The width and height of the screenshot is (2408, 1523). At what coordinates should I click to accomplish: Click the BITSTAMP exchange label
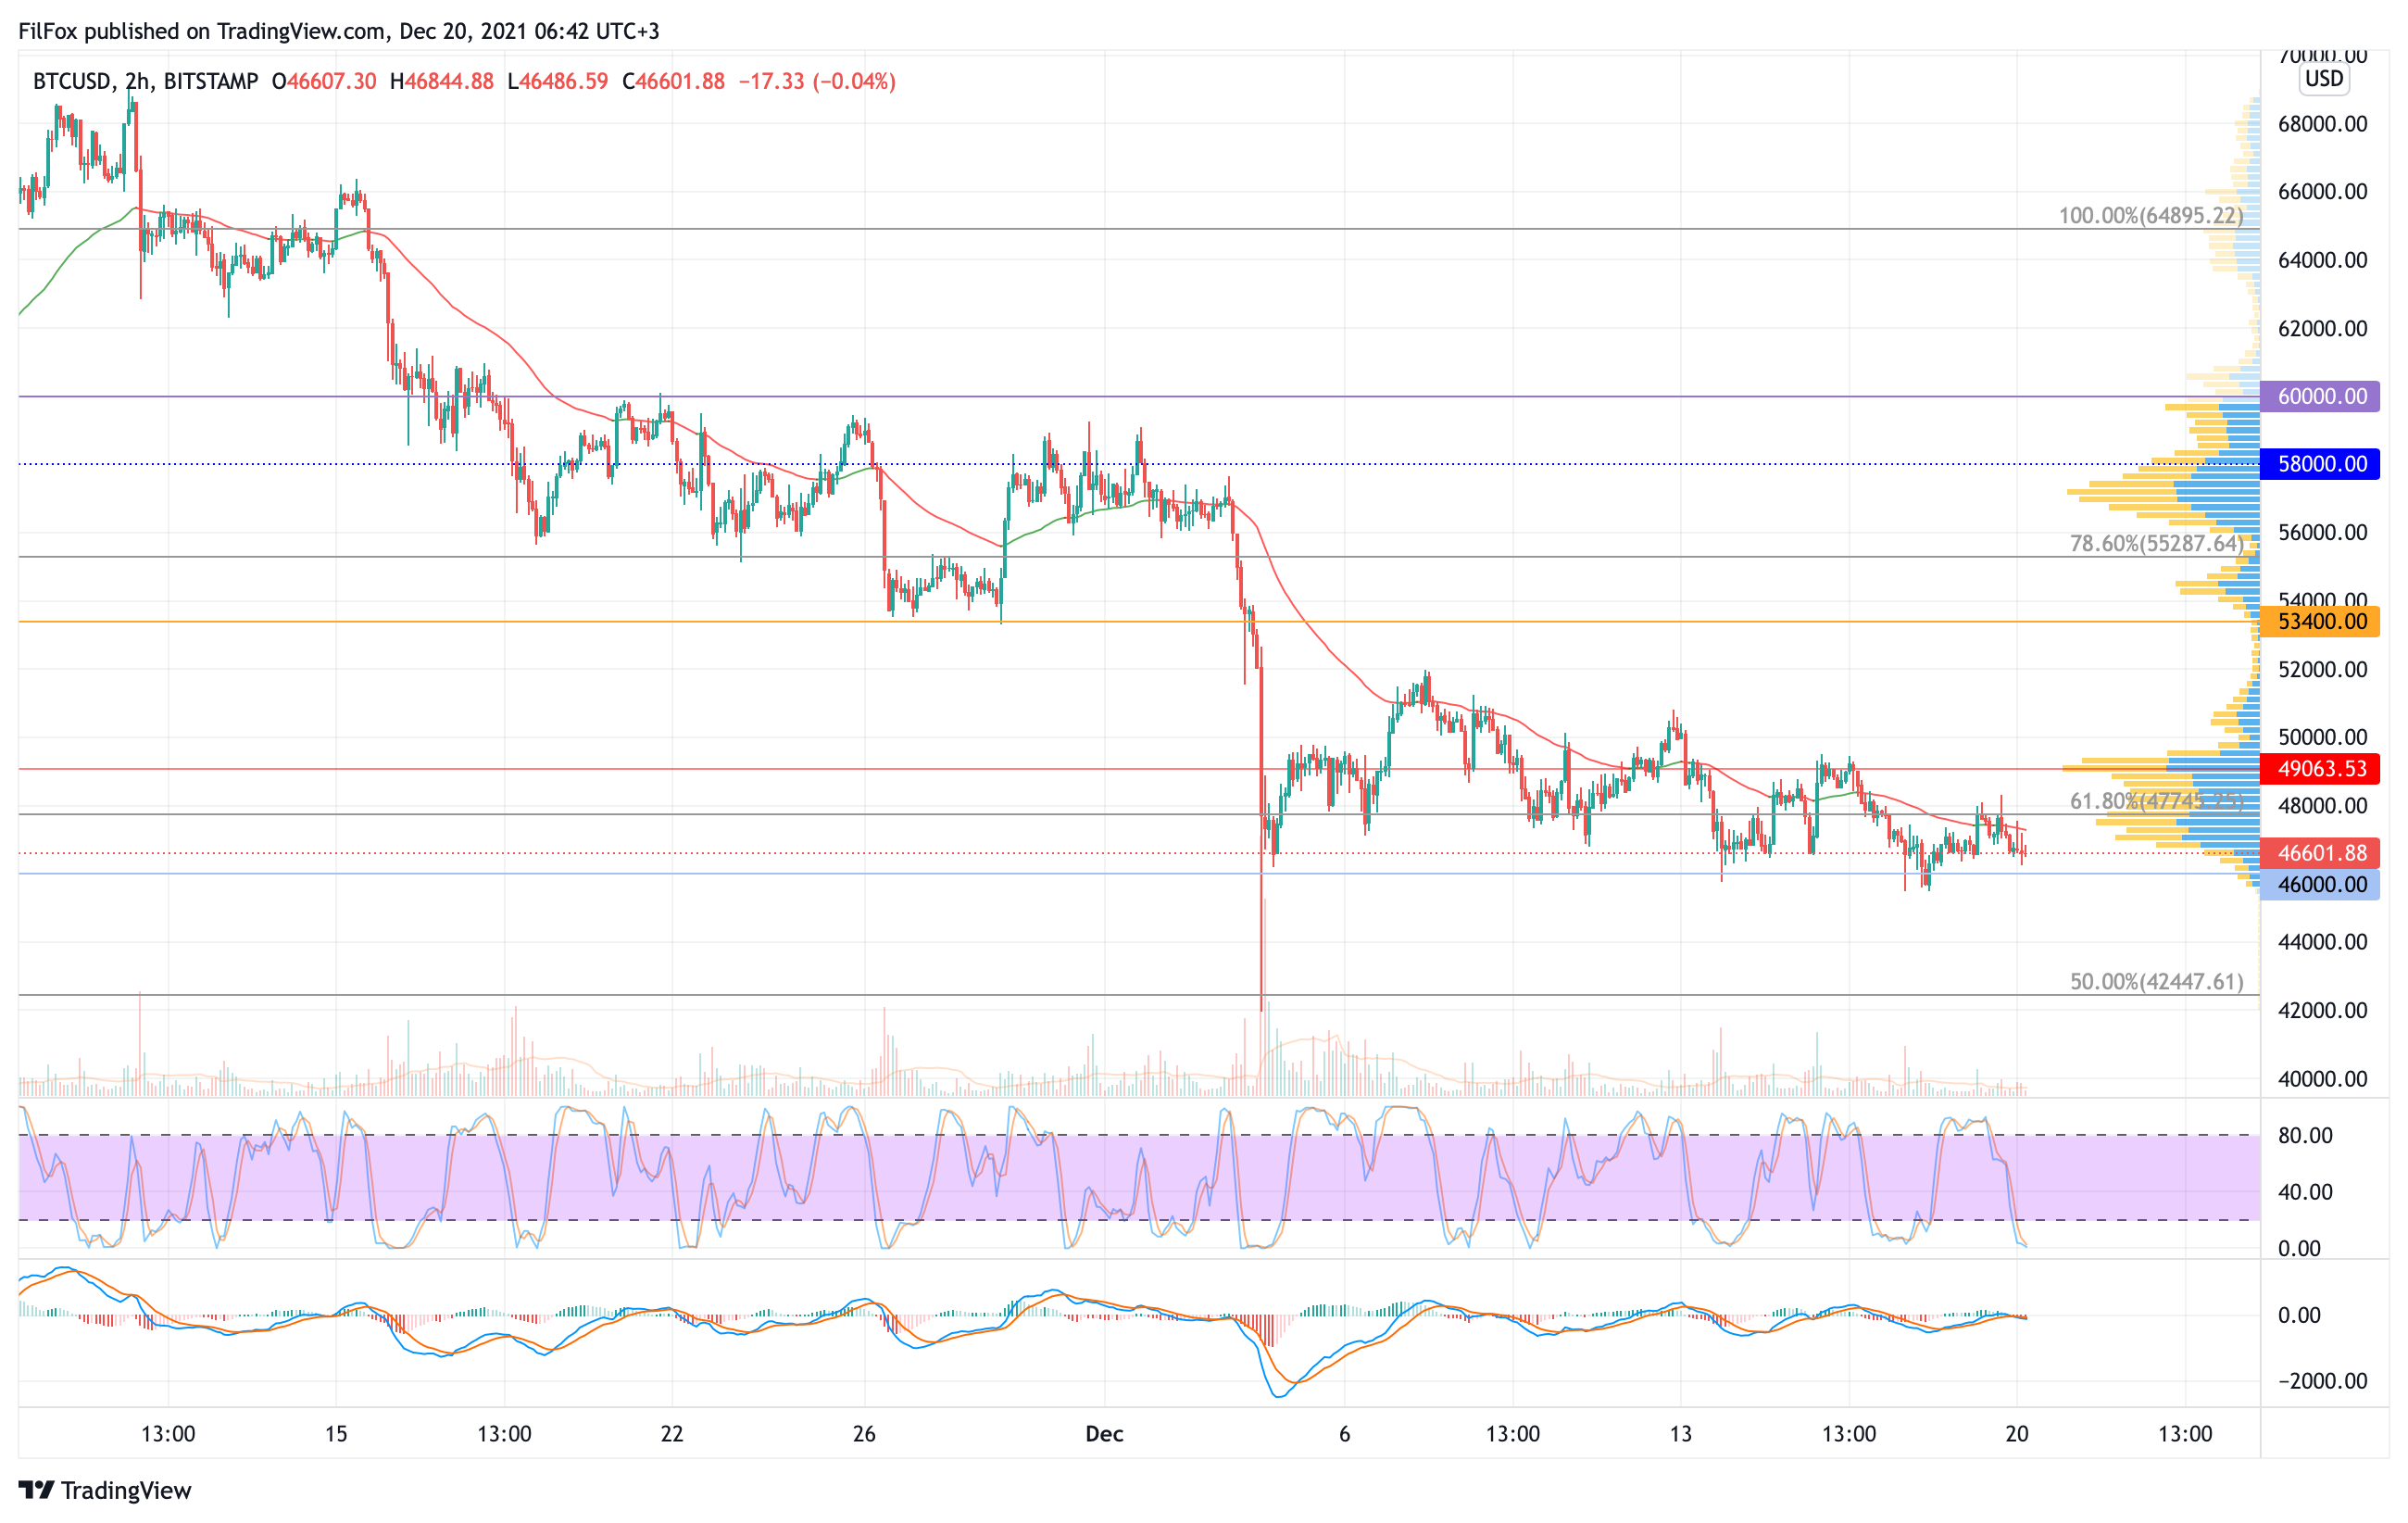click(210, 81)
